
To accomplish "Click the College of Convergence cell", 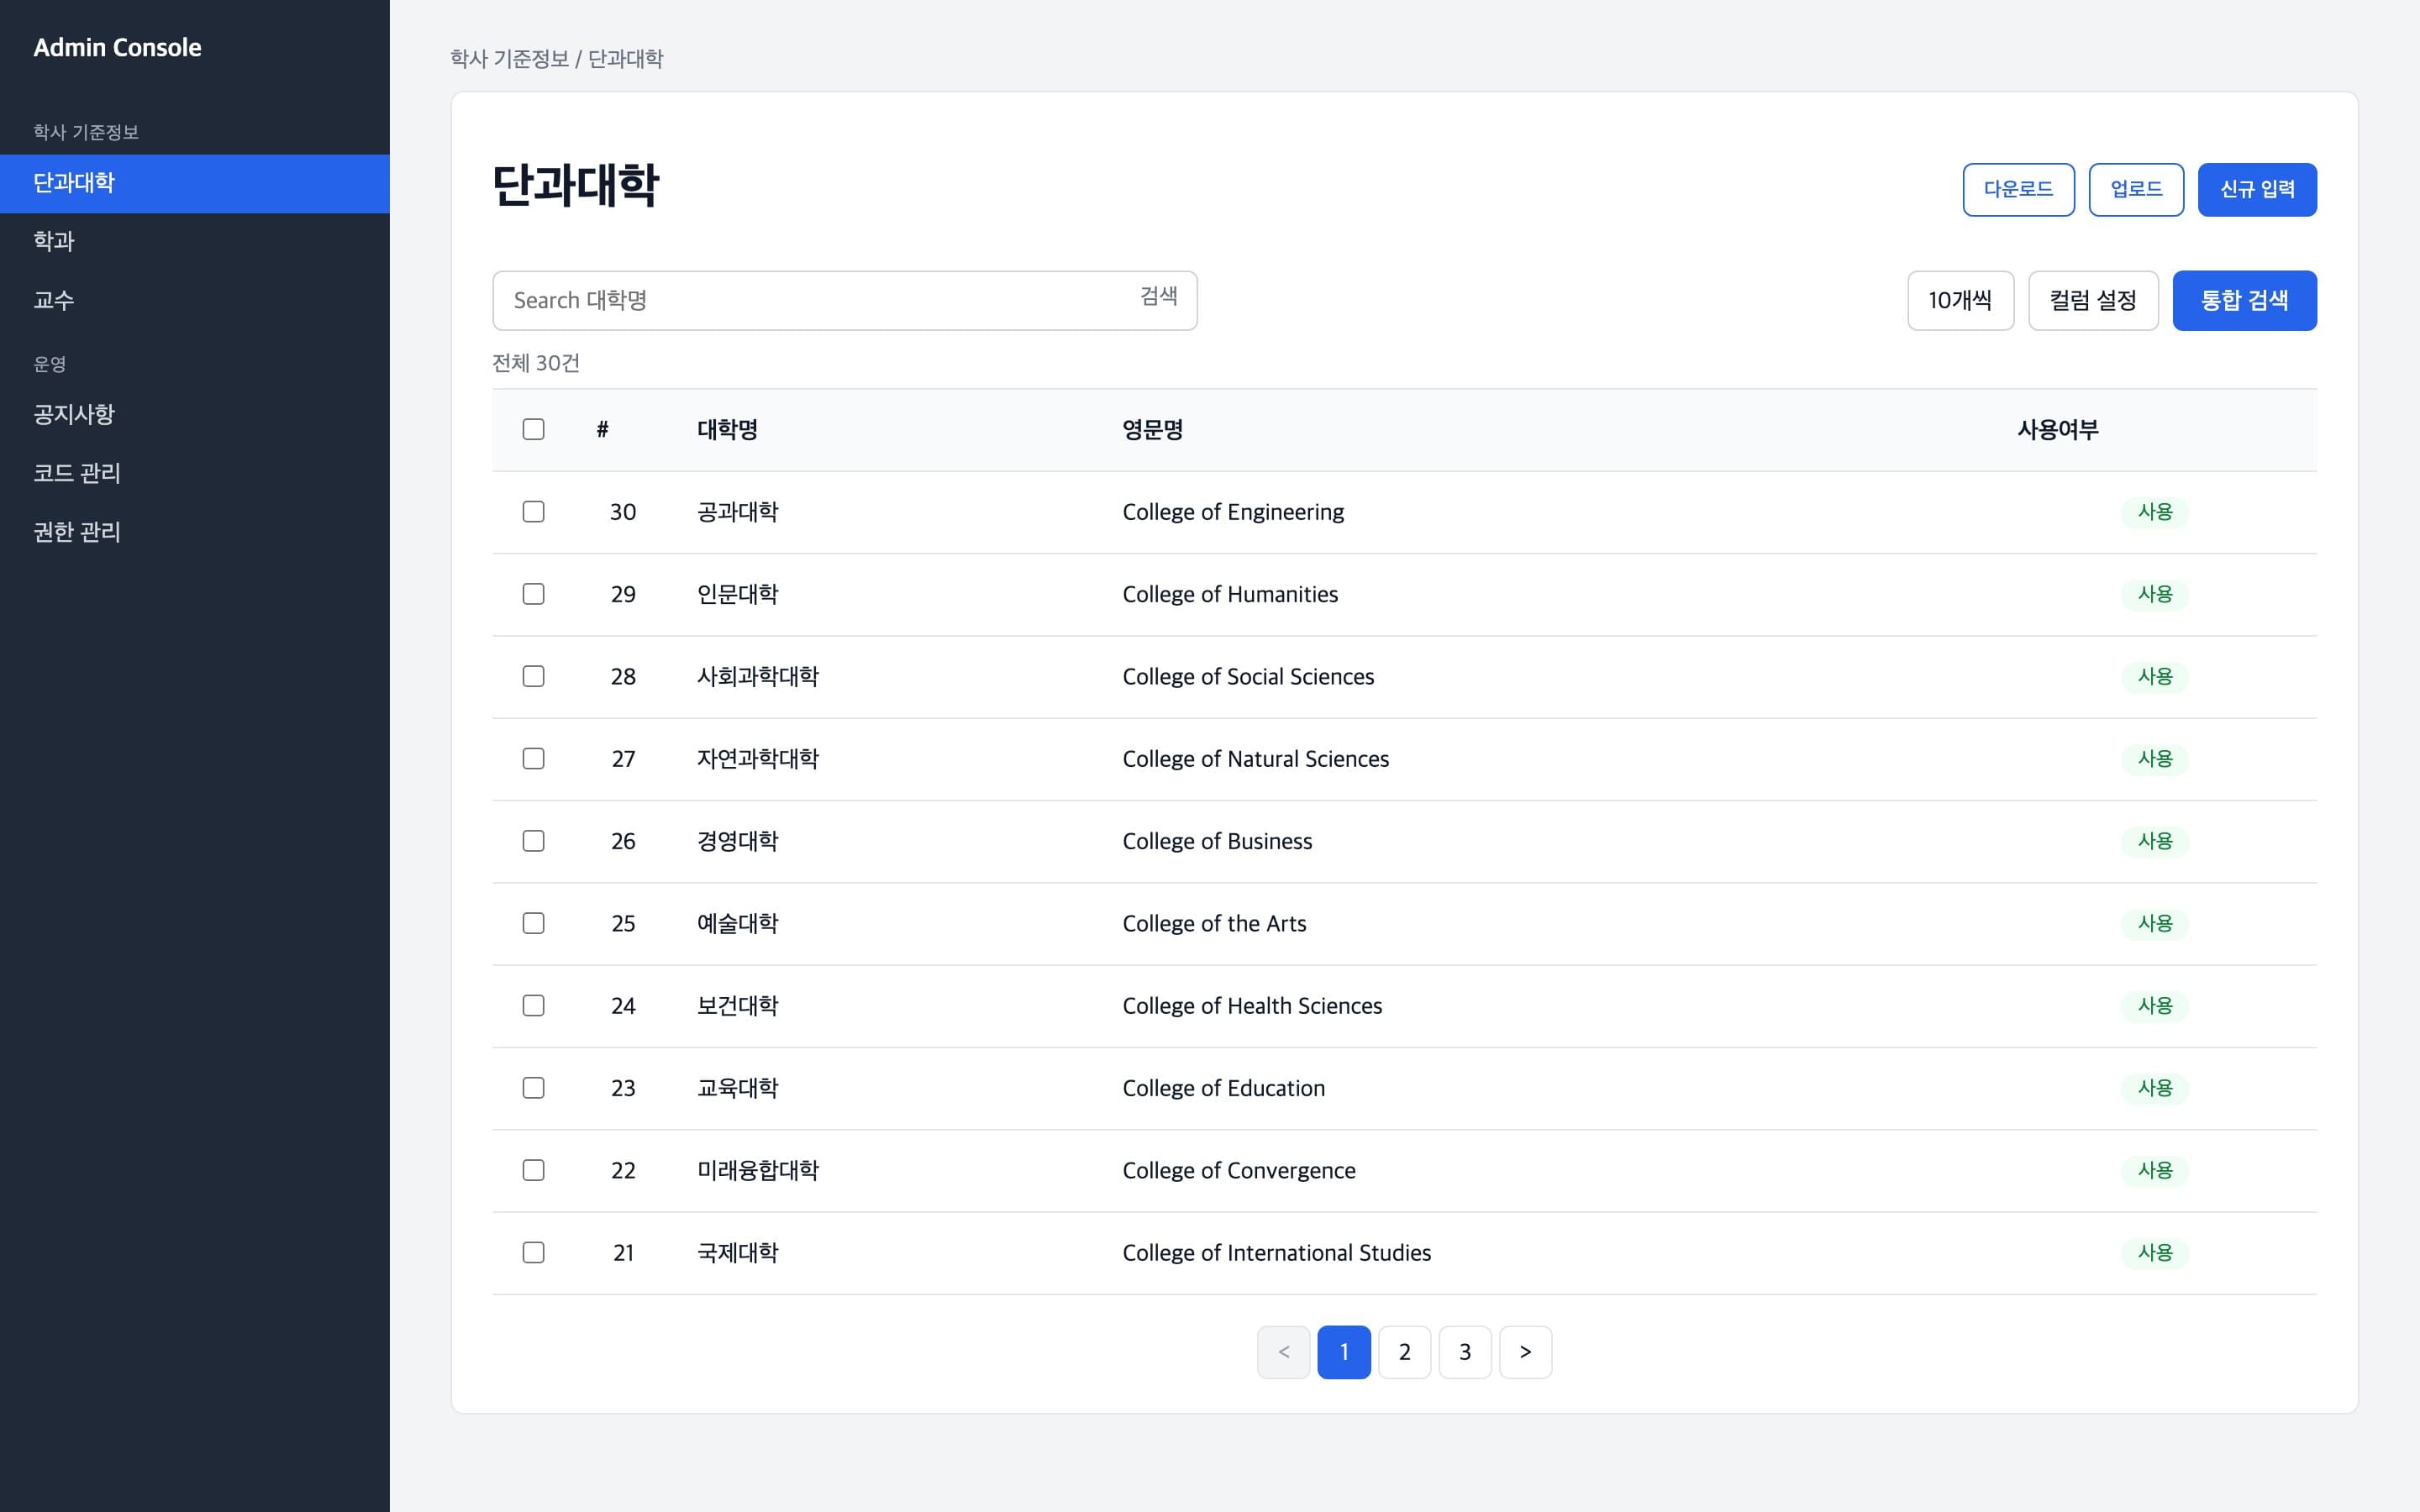I will 1239,1170.
